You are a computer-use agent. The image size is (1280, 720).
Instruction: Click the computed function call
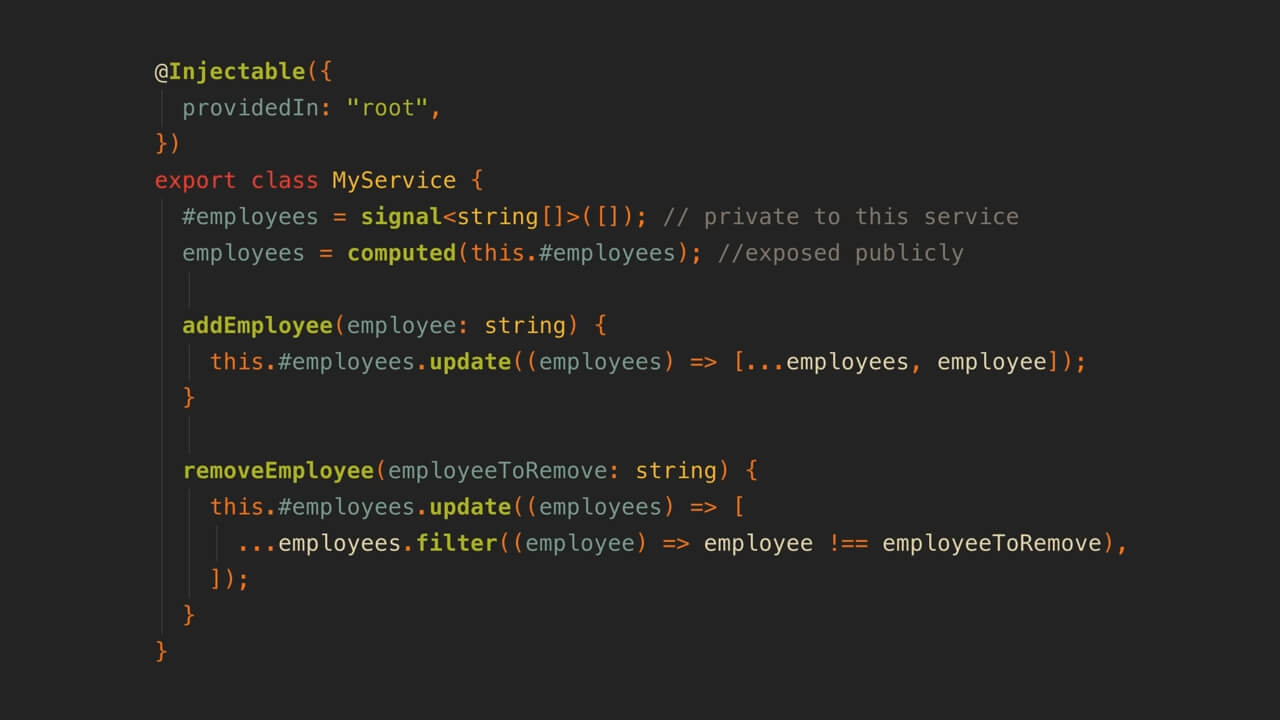[x=401, y=253]
